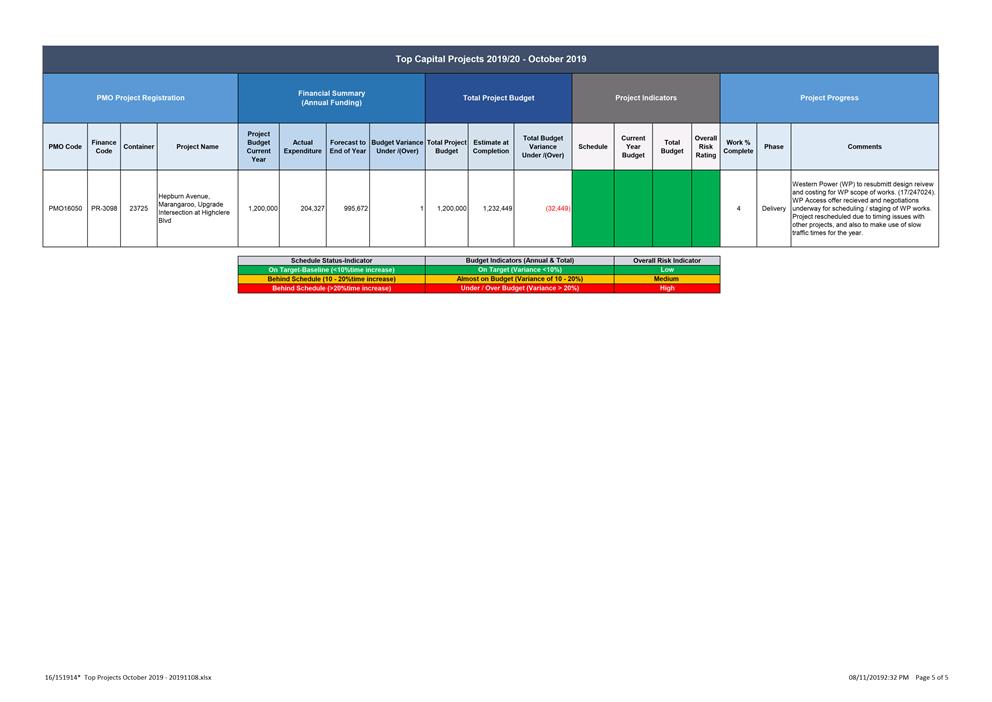992x702 pixels.
Task: Click the title 'Top Capital Projects 2019/20 - October 2019'
Action: pyautogui.click(x=491, y=59)
